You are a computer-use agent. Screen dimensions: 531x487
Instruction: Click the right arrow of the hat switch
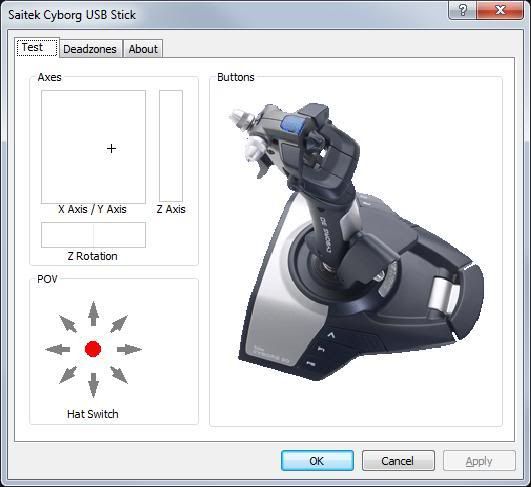129,349
